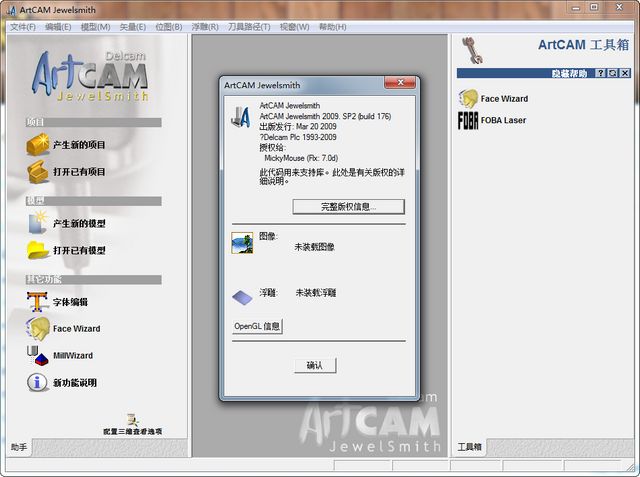Click the wrench icon in toolbox header

(x=472, y=50)
